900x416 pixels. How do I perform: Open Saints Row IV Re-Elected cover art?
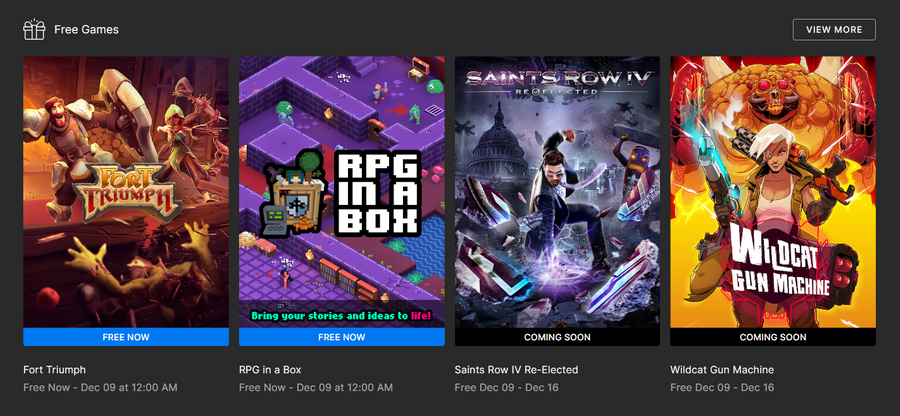[x=557, y=192]
